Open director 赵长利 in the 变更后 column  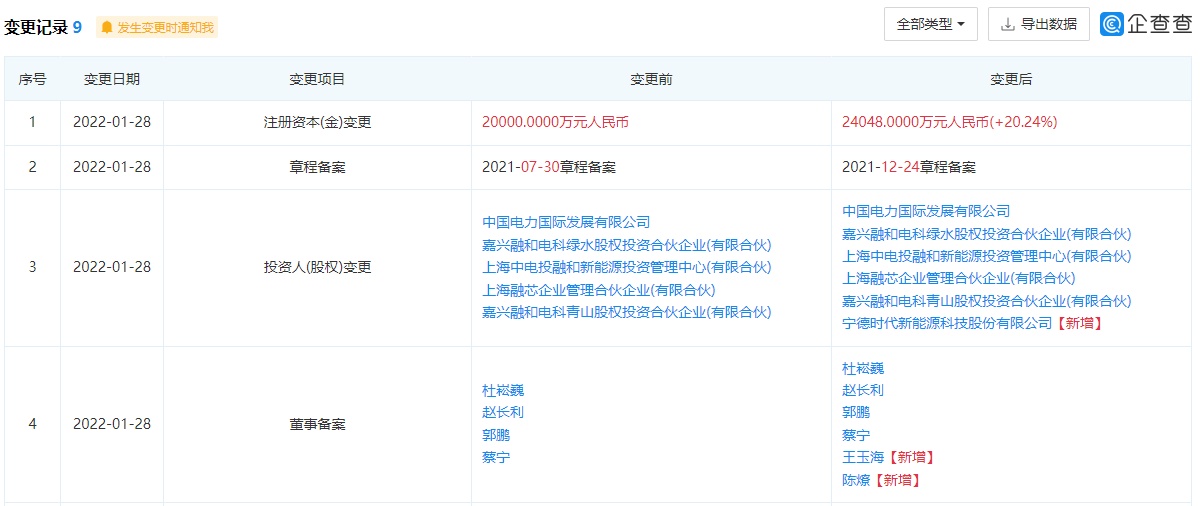click(x=863, y=390)
